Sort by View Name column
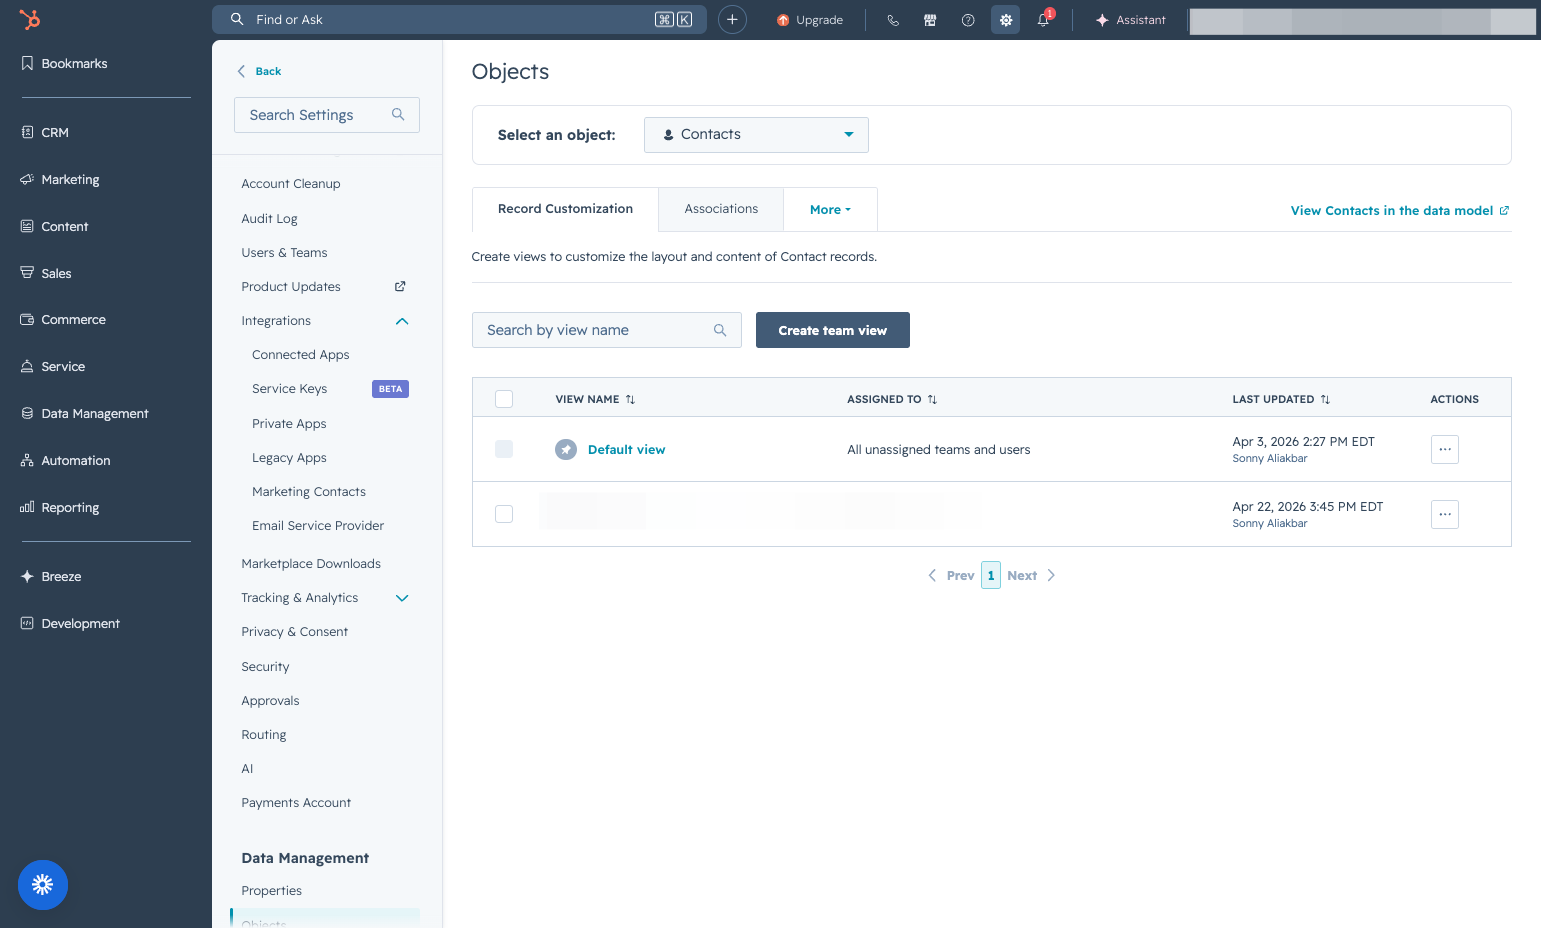The height and width of the screenshot is (928, 1541). coord(595,399)
